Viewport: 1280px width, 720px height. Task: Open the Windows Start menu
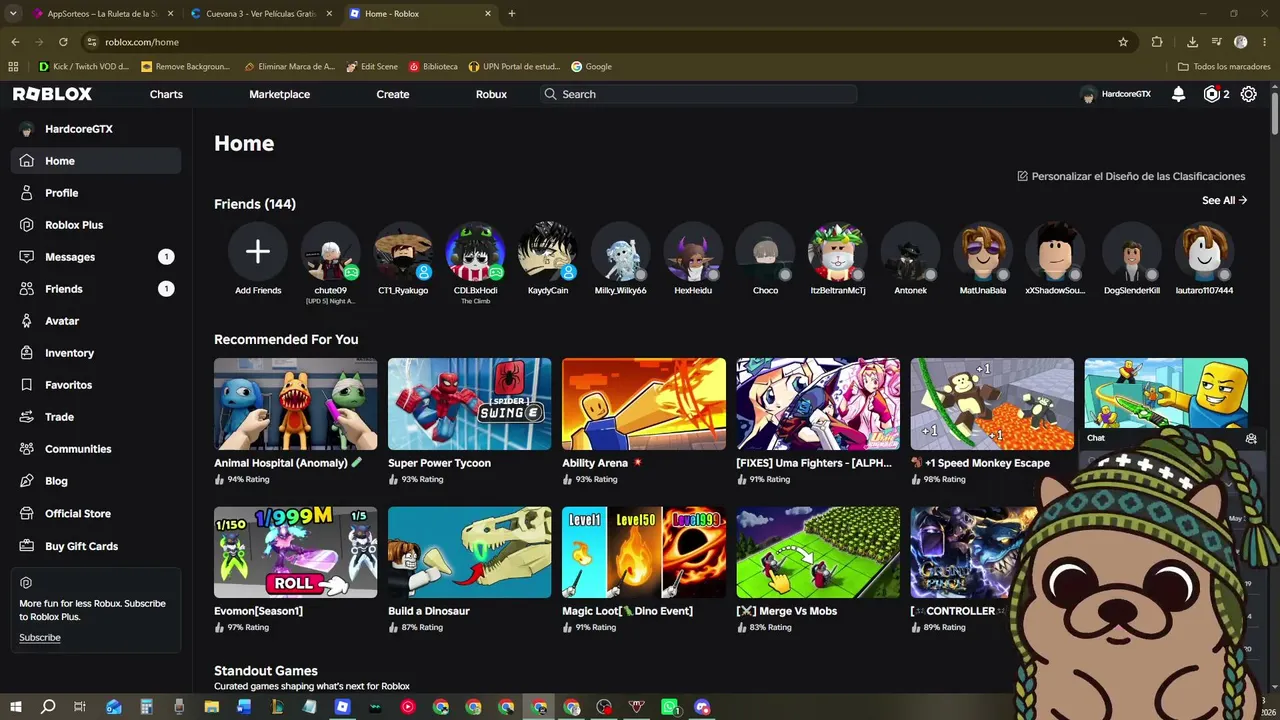[15, 707]
